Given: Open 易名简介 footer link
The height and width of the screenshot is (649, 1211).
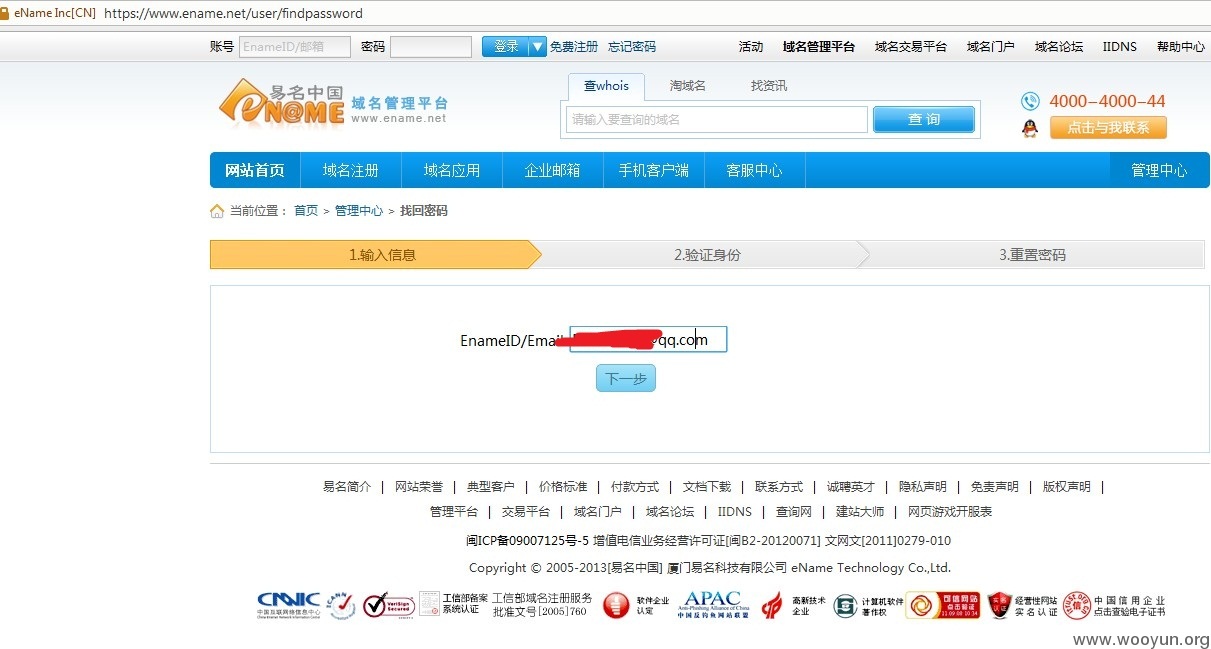Looking at the screenshot, I should click(x=347, y=487).
